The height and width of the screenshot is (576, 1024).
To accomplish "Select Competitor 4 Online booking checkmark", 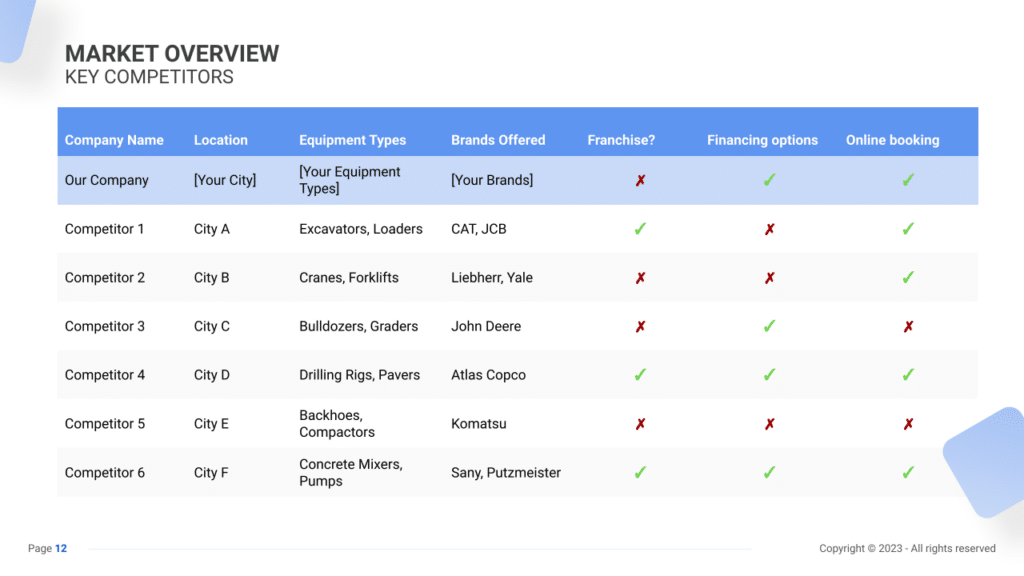I will (908, 375).
